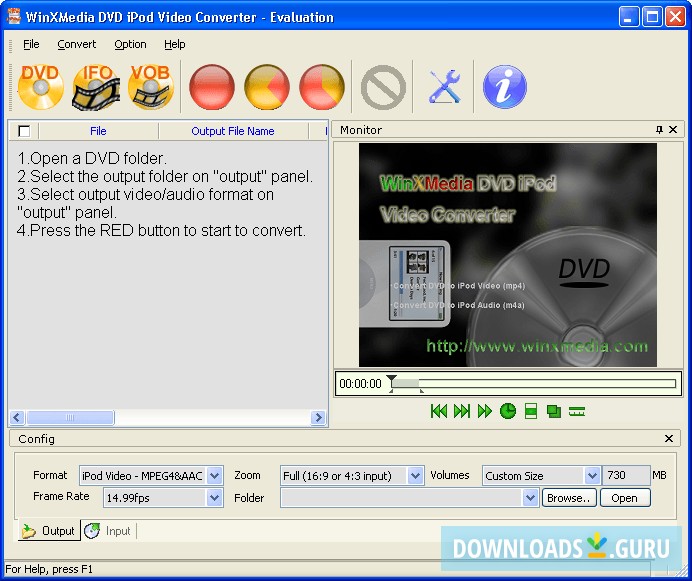
Task: Open settings via wrench and screwdriver icon
Action: (x=444, y=87)
